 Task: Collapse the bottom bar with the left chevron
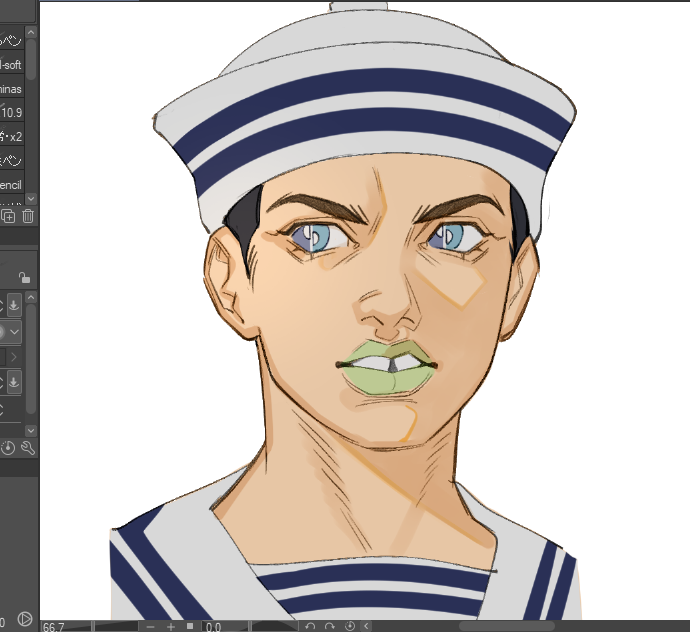click(366, 626)
